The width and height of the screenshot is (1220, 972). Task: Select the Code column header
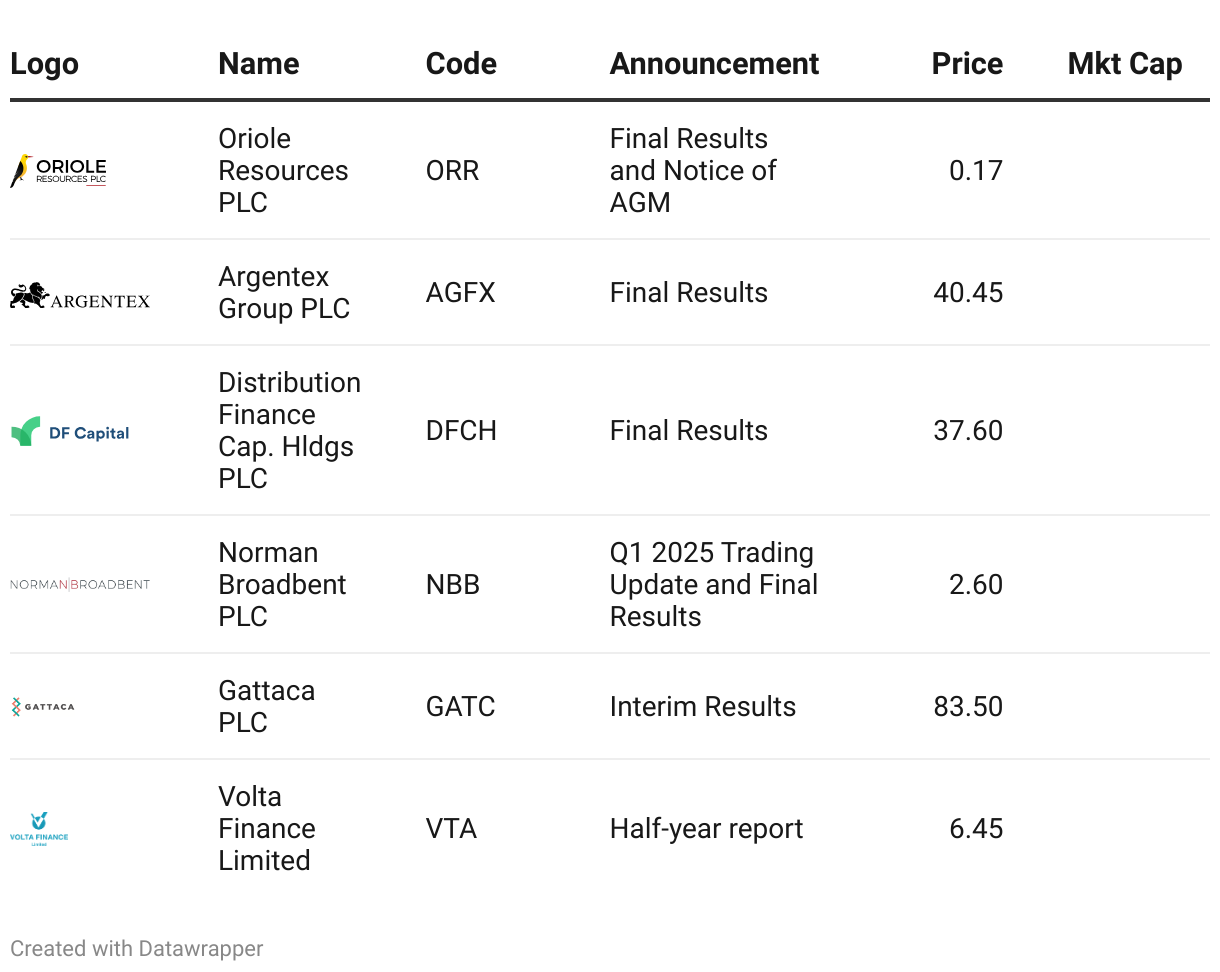(461, 64)
